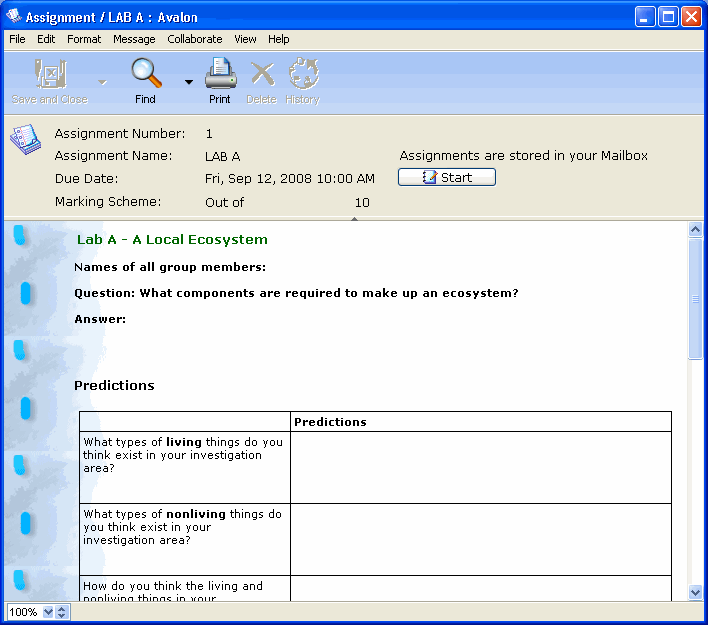The width and height of the screenshot is (708, 625).
Task: Click the Save and Close icon
Action: click(49, 74)
